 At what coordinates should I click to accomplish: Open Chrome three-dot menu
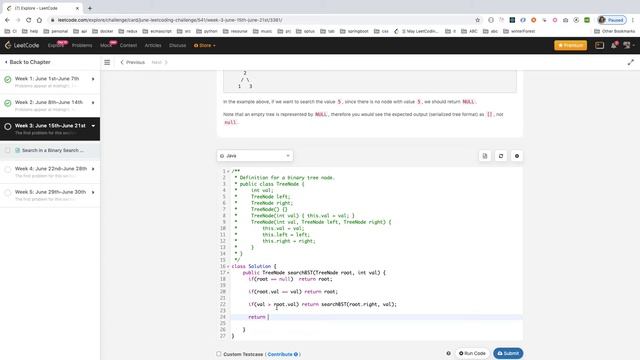(633, 20)
